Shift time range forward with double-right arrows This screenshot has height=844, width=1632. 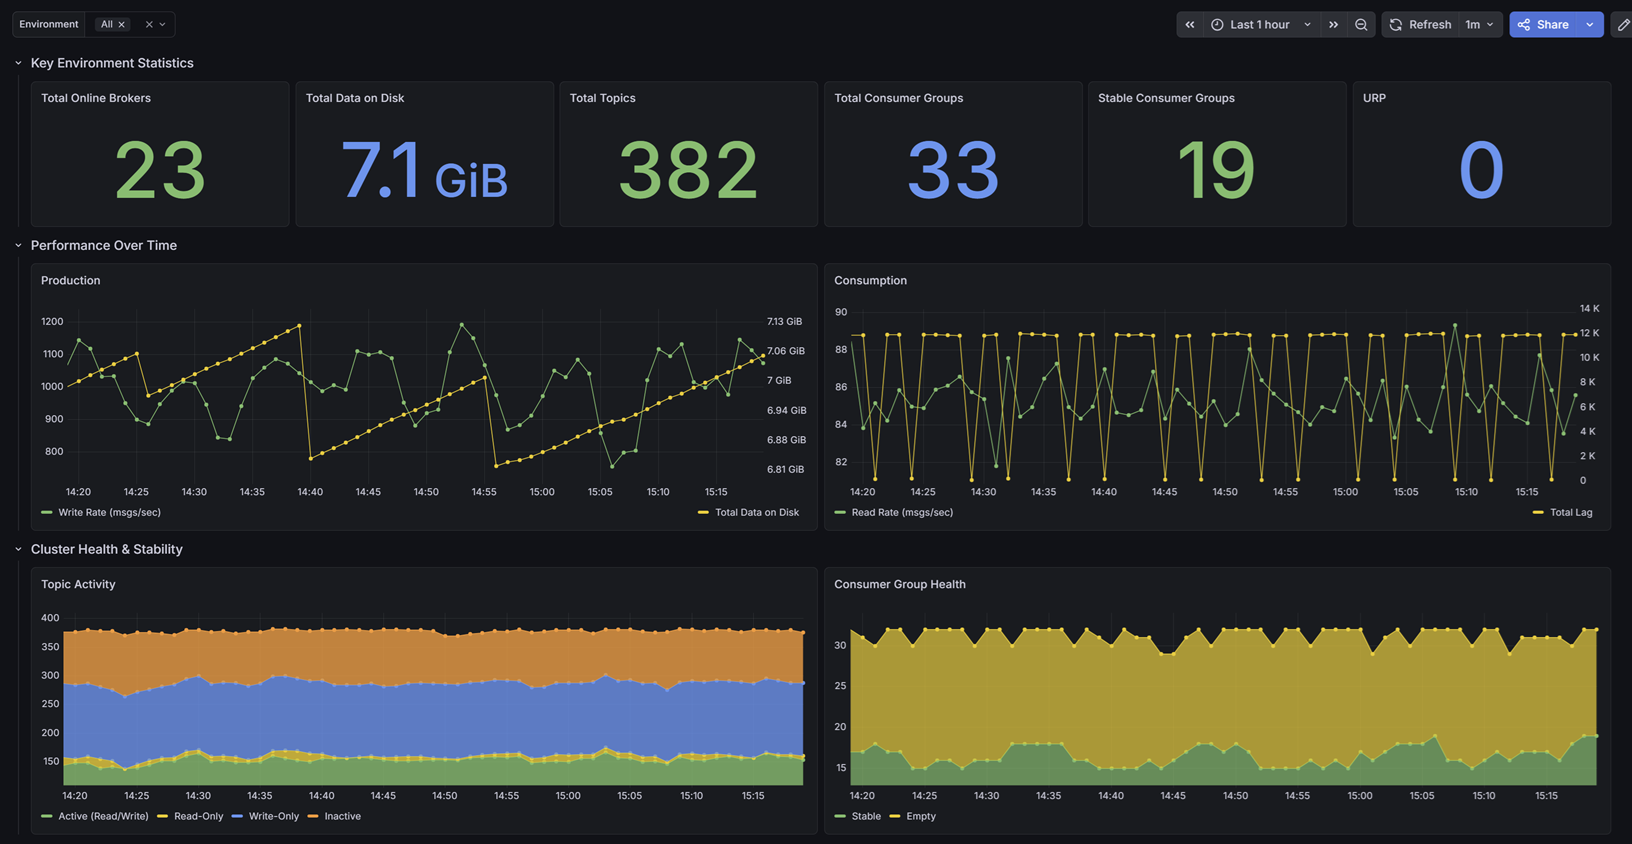(1333, 24)
